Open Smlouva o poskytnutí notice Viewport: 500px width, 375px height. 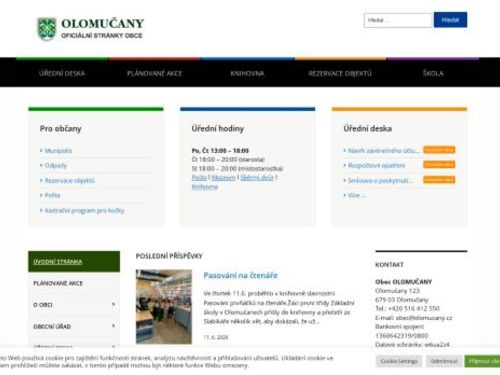coord(380,180)
